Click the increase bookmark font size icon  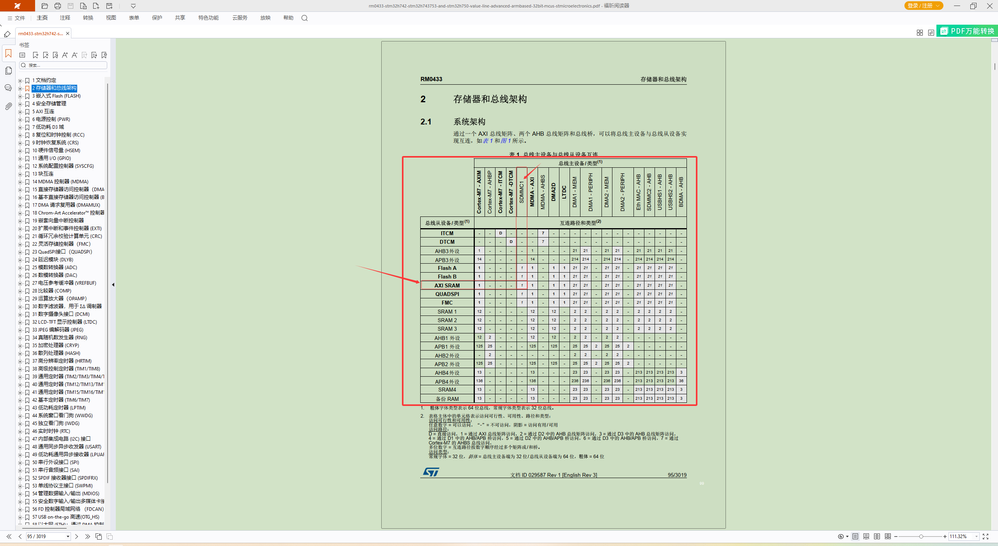[x=64, y=55]
